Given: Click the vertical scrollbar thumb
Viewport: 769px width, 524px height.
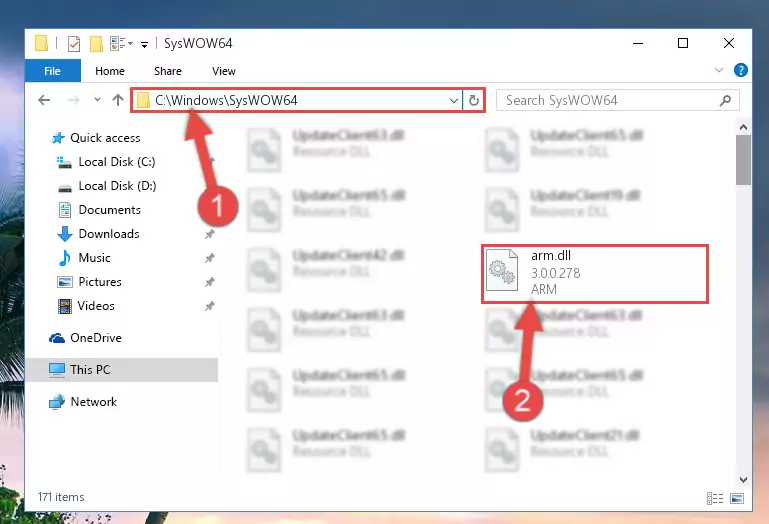Looking at the screenshot, I should coord(743,160).
